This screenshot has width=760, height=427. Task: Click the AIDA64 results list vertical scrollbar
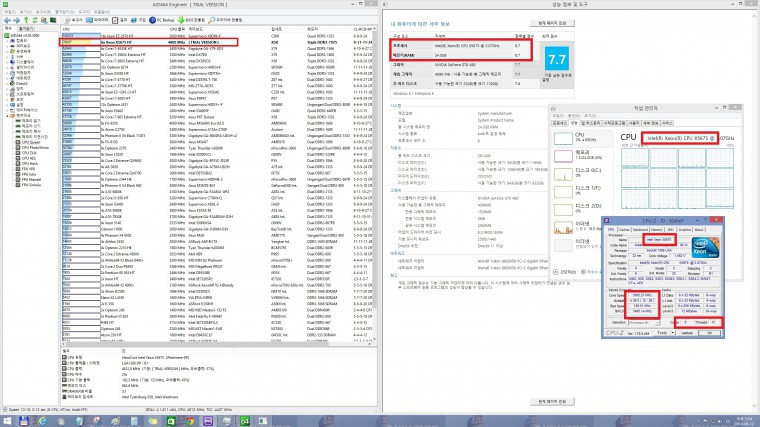coord(374,184)
